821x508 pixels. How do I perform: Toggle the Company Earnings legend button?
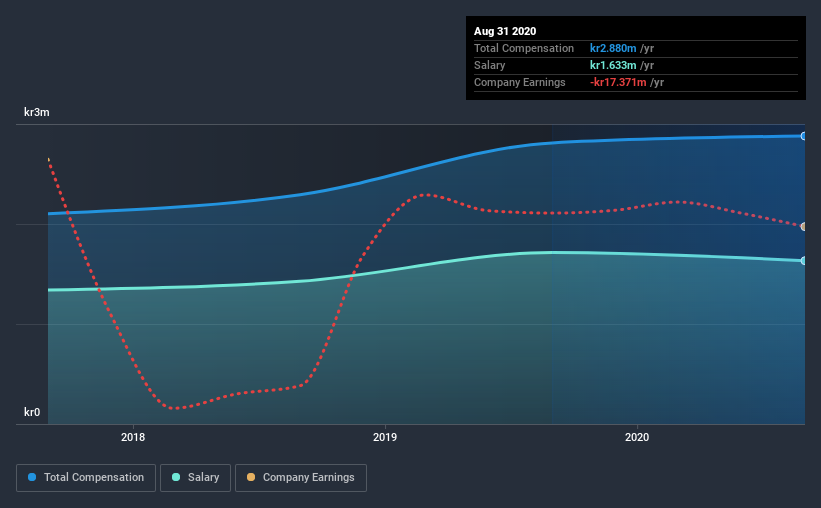[x=301, y=478]
